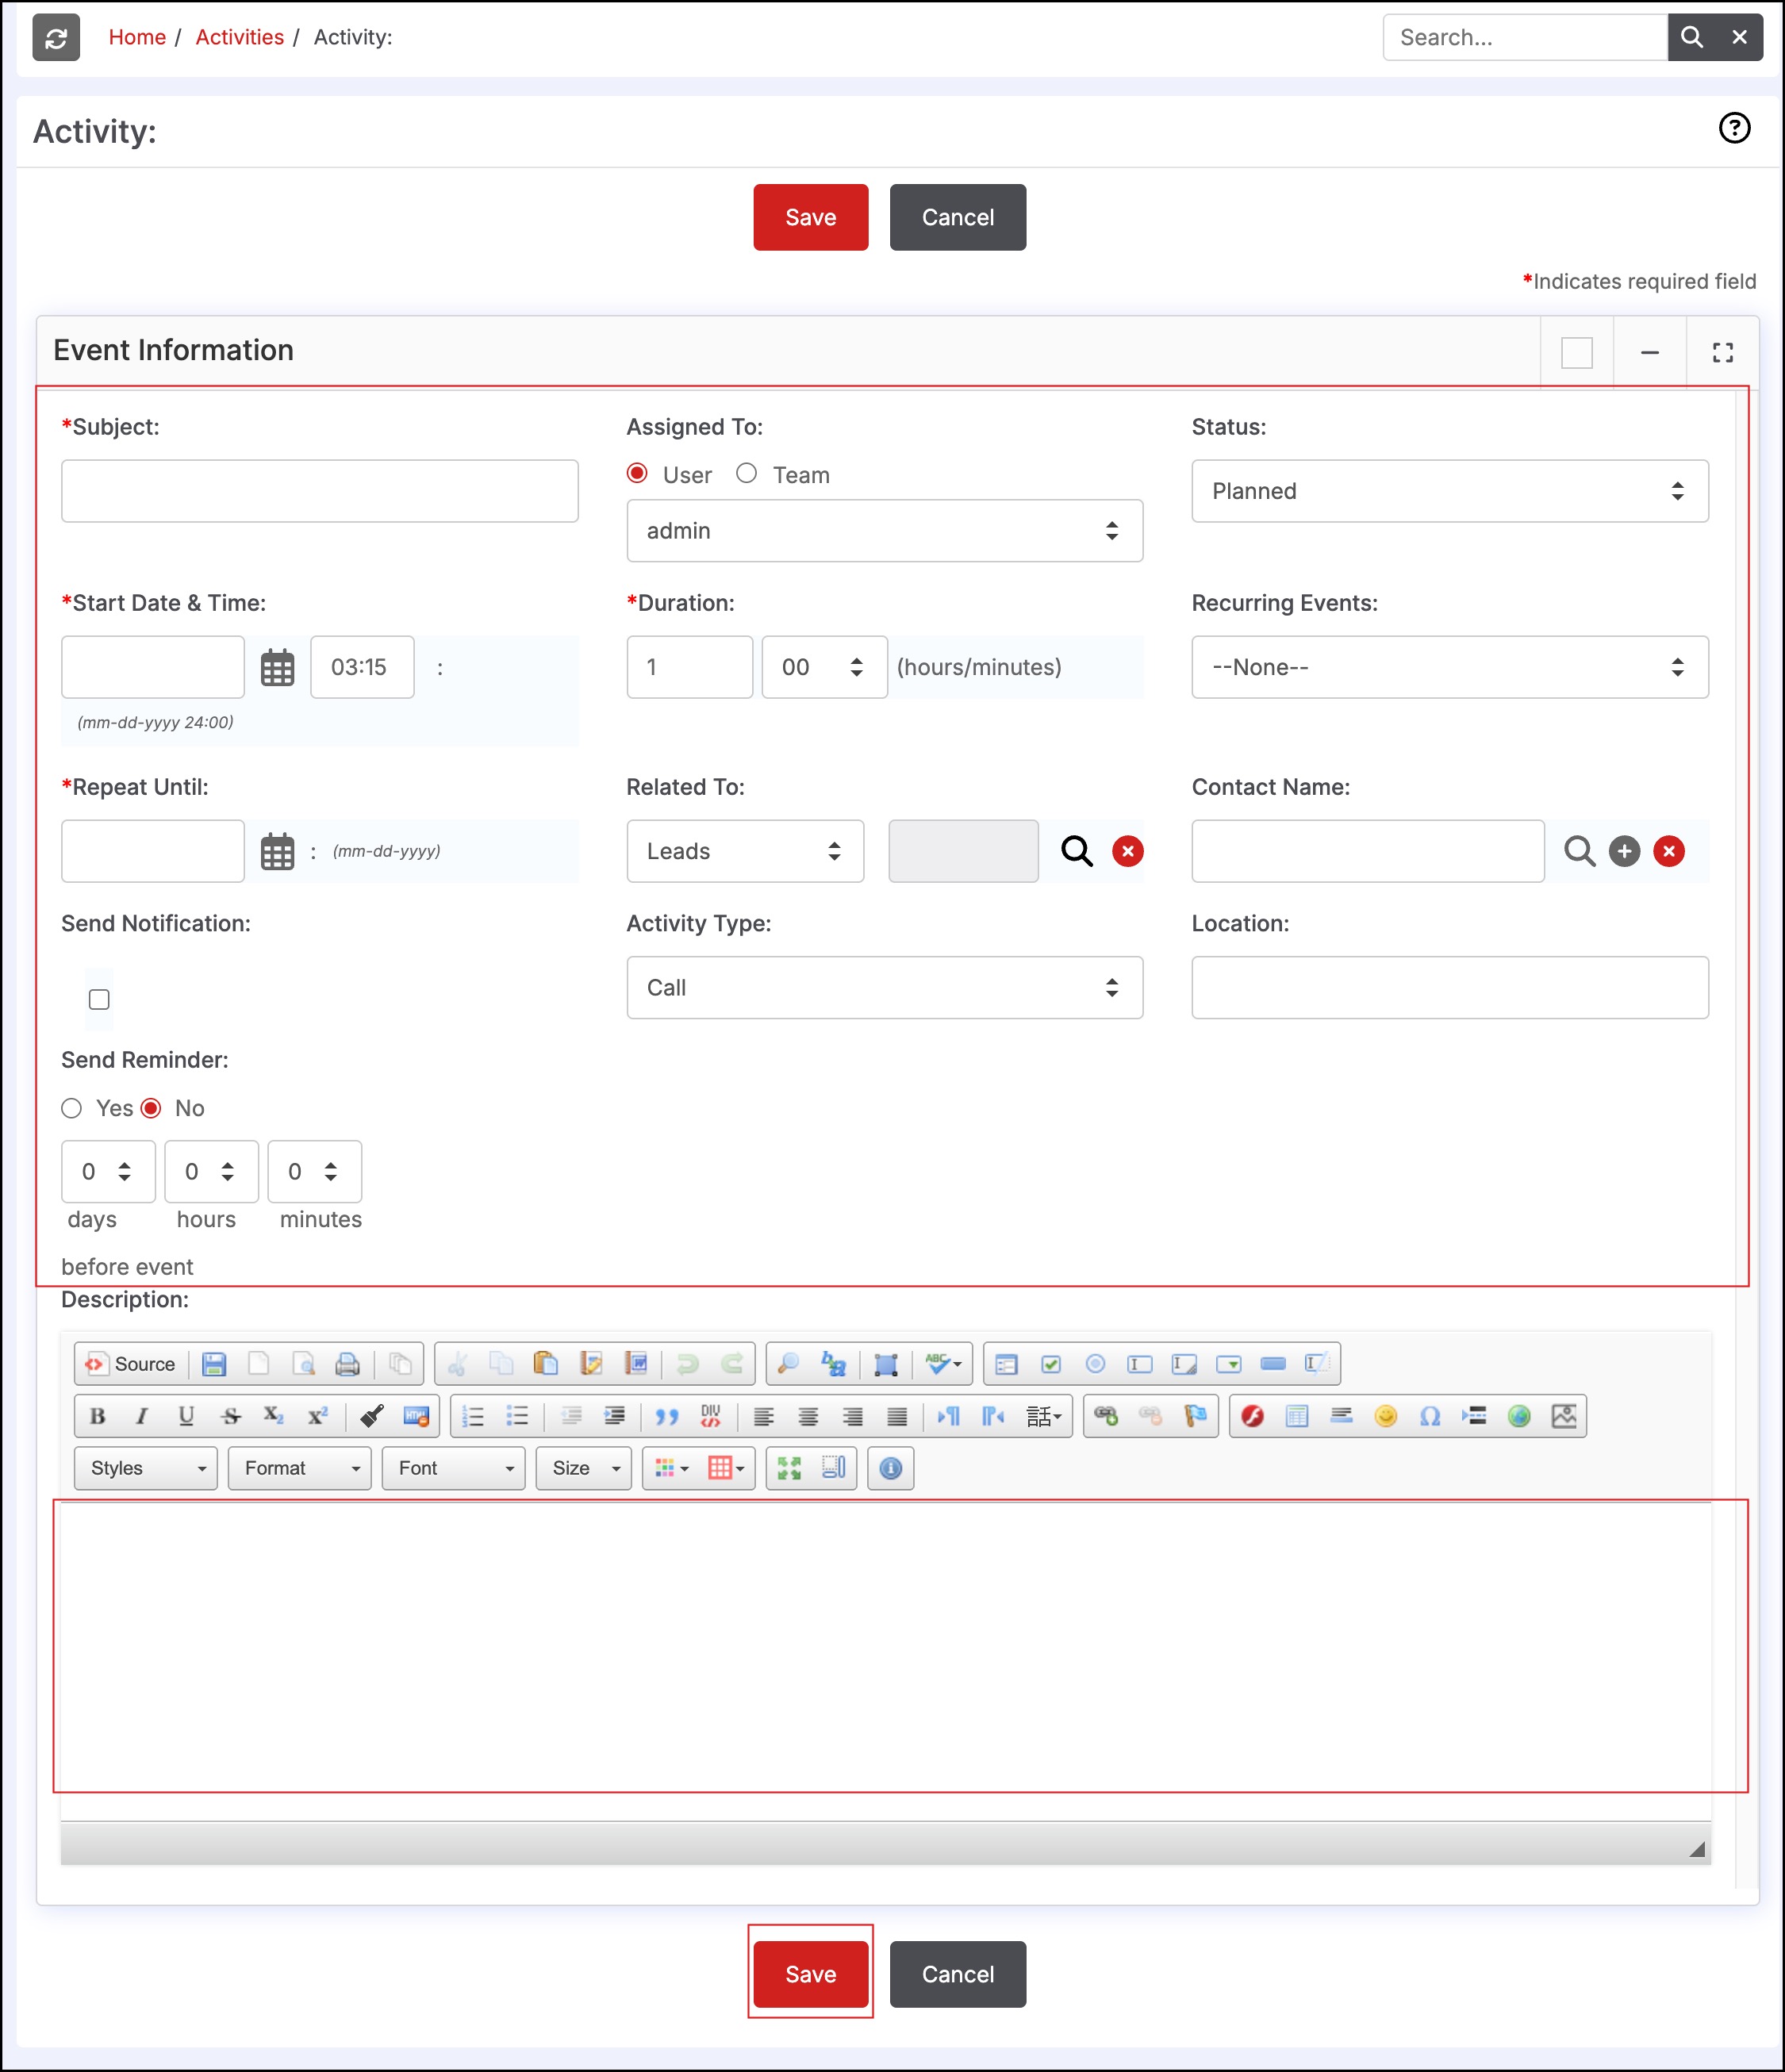Toggle Strikethrough formatting
The width and height of the screenshot is (1785, 2072).
(231, 1416)
